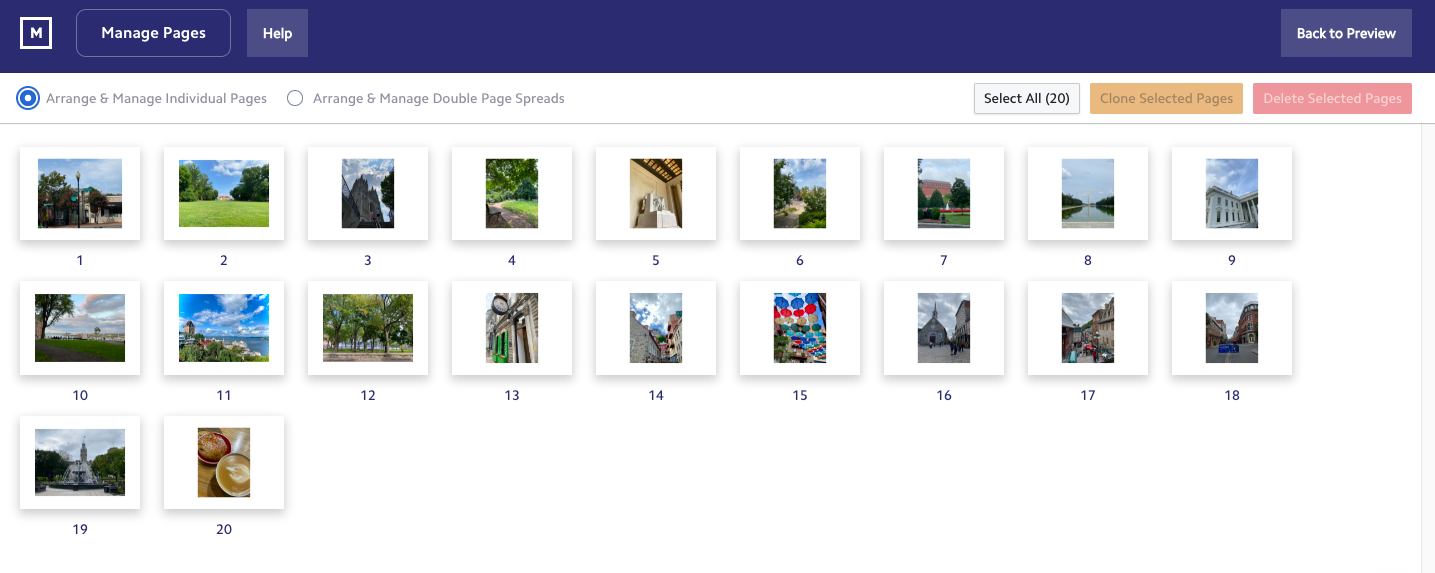Image resolution: width=1435 pixels, height=573 pixels.
Task: Click the vertical scrollbar track
Action: click(x=1428, y=348)
